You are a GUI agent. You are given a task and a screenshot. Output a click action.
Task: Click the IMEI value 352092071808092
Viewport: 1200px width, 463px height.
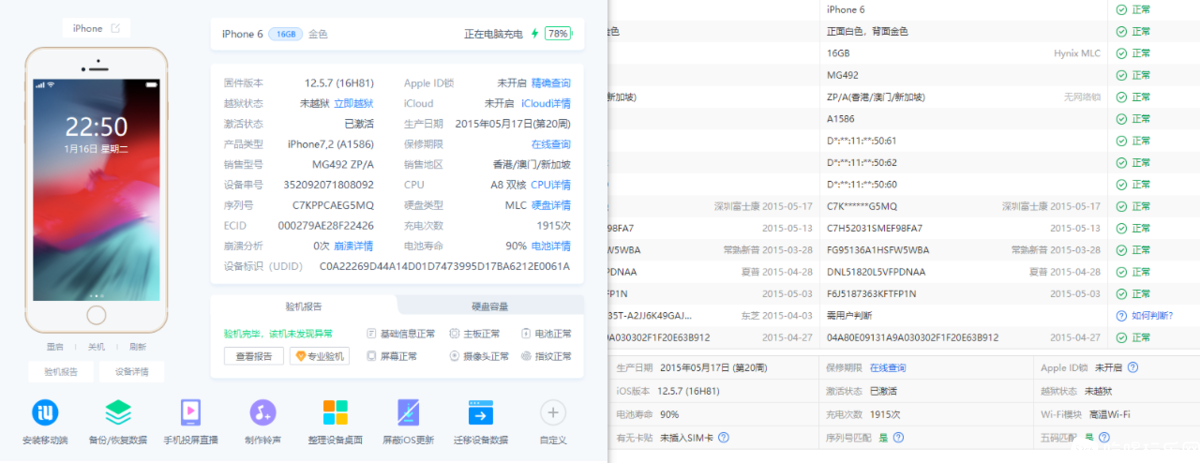click(329, 185)
